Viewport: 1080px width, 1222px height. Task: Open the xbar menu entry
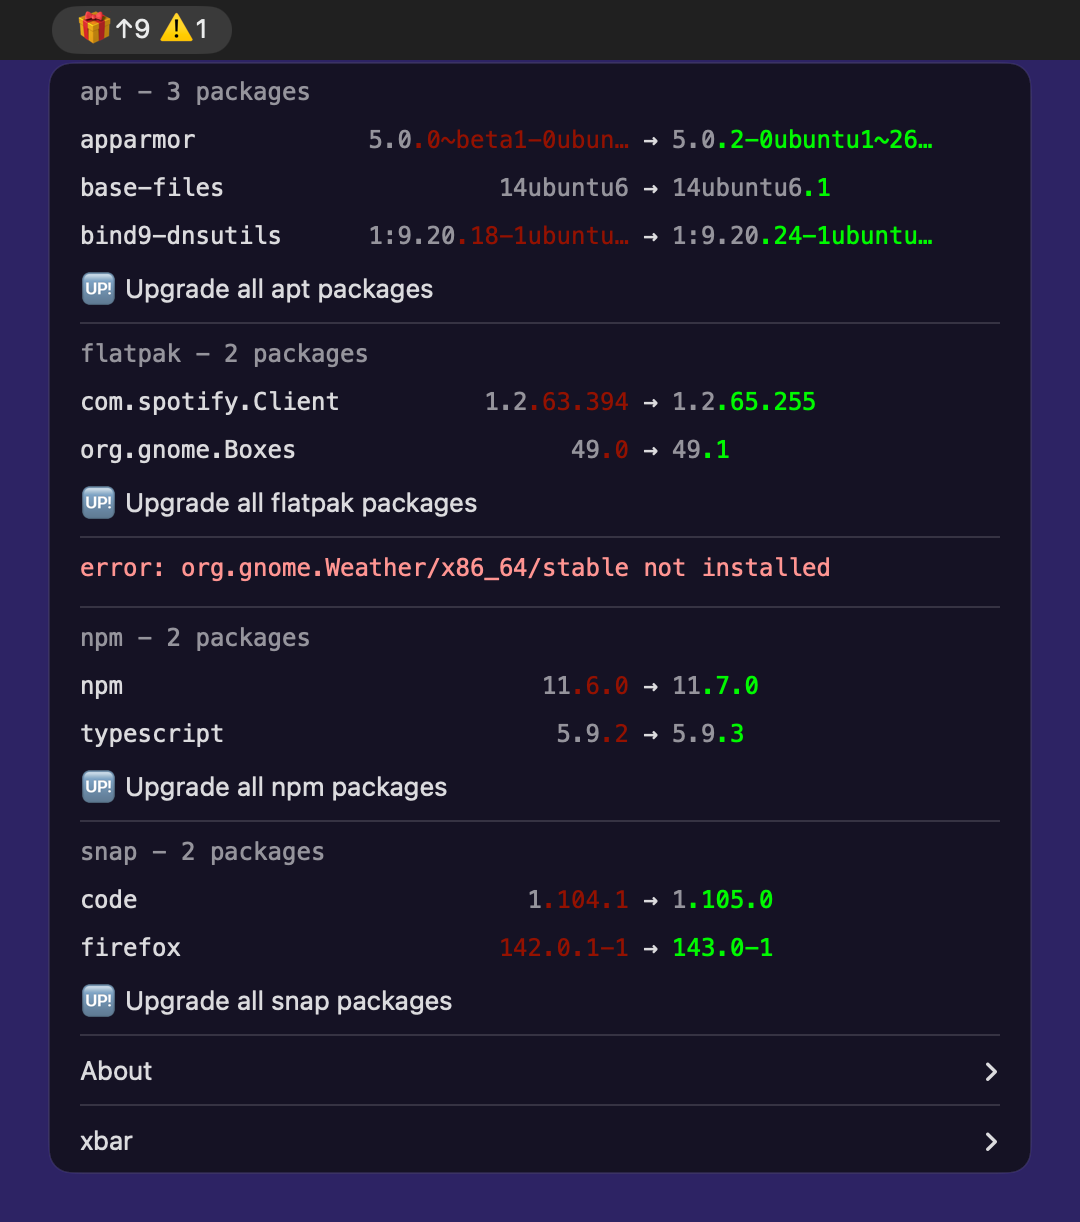[540, 1141]
